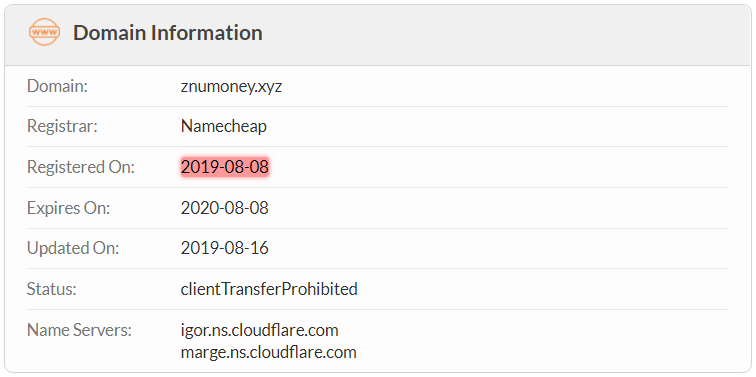Viewport: 756px width, 377px height.
Task: Click the Registered On: label
Action: [x=81, y=167]
